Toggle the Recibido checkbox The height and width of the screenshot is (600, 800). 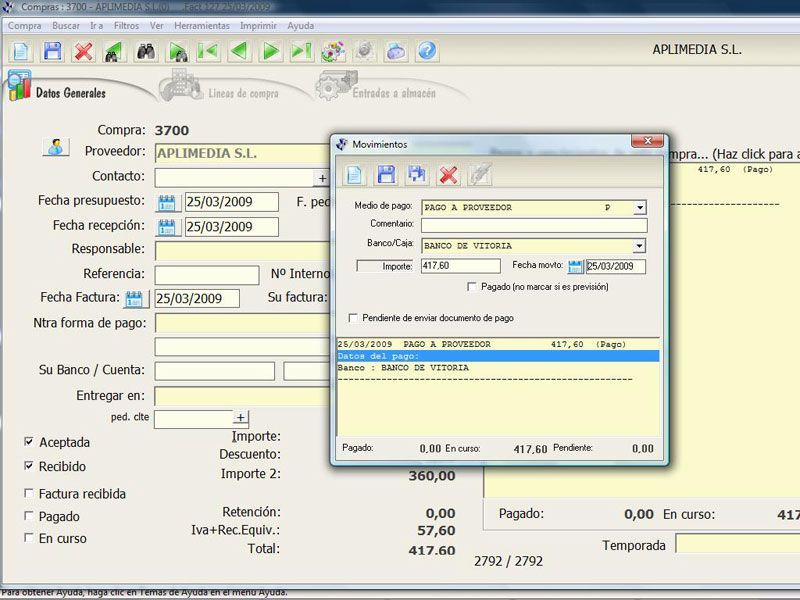pos(29,466)
